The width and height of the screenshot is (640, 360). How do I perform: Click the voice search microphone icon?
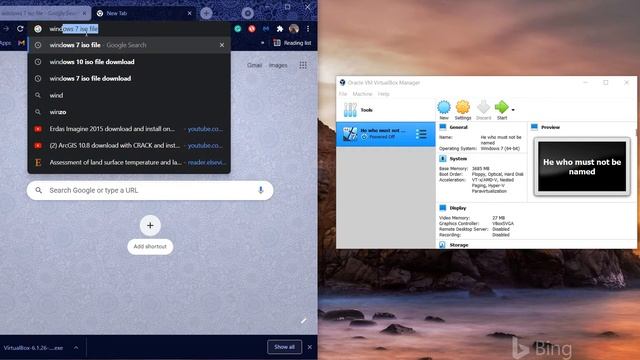coord(260,190)
